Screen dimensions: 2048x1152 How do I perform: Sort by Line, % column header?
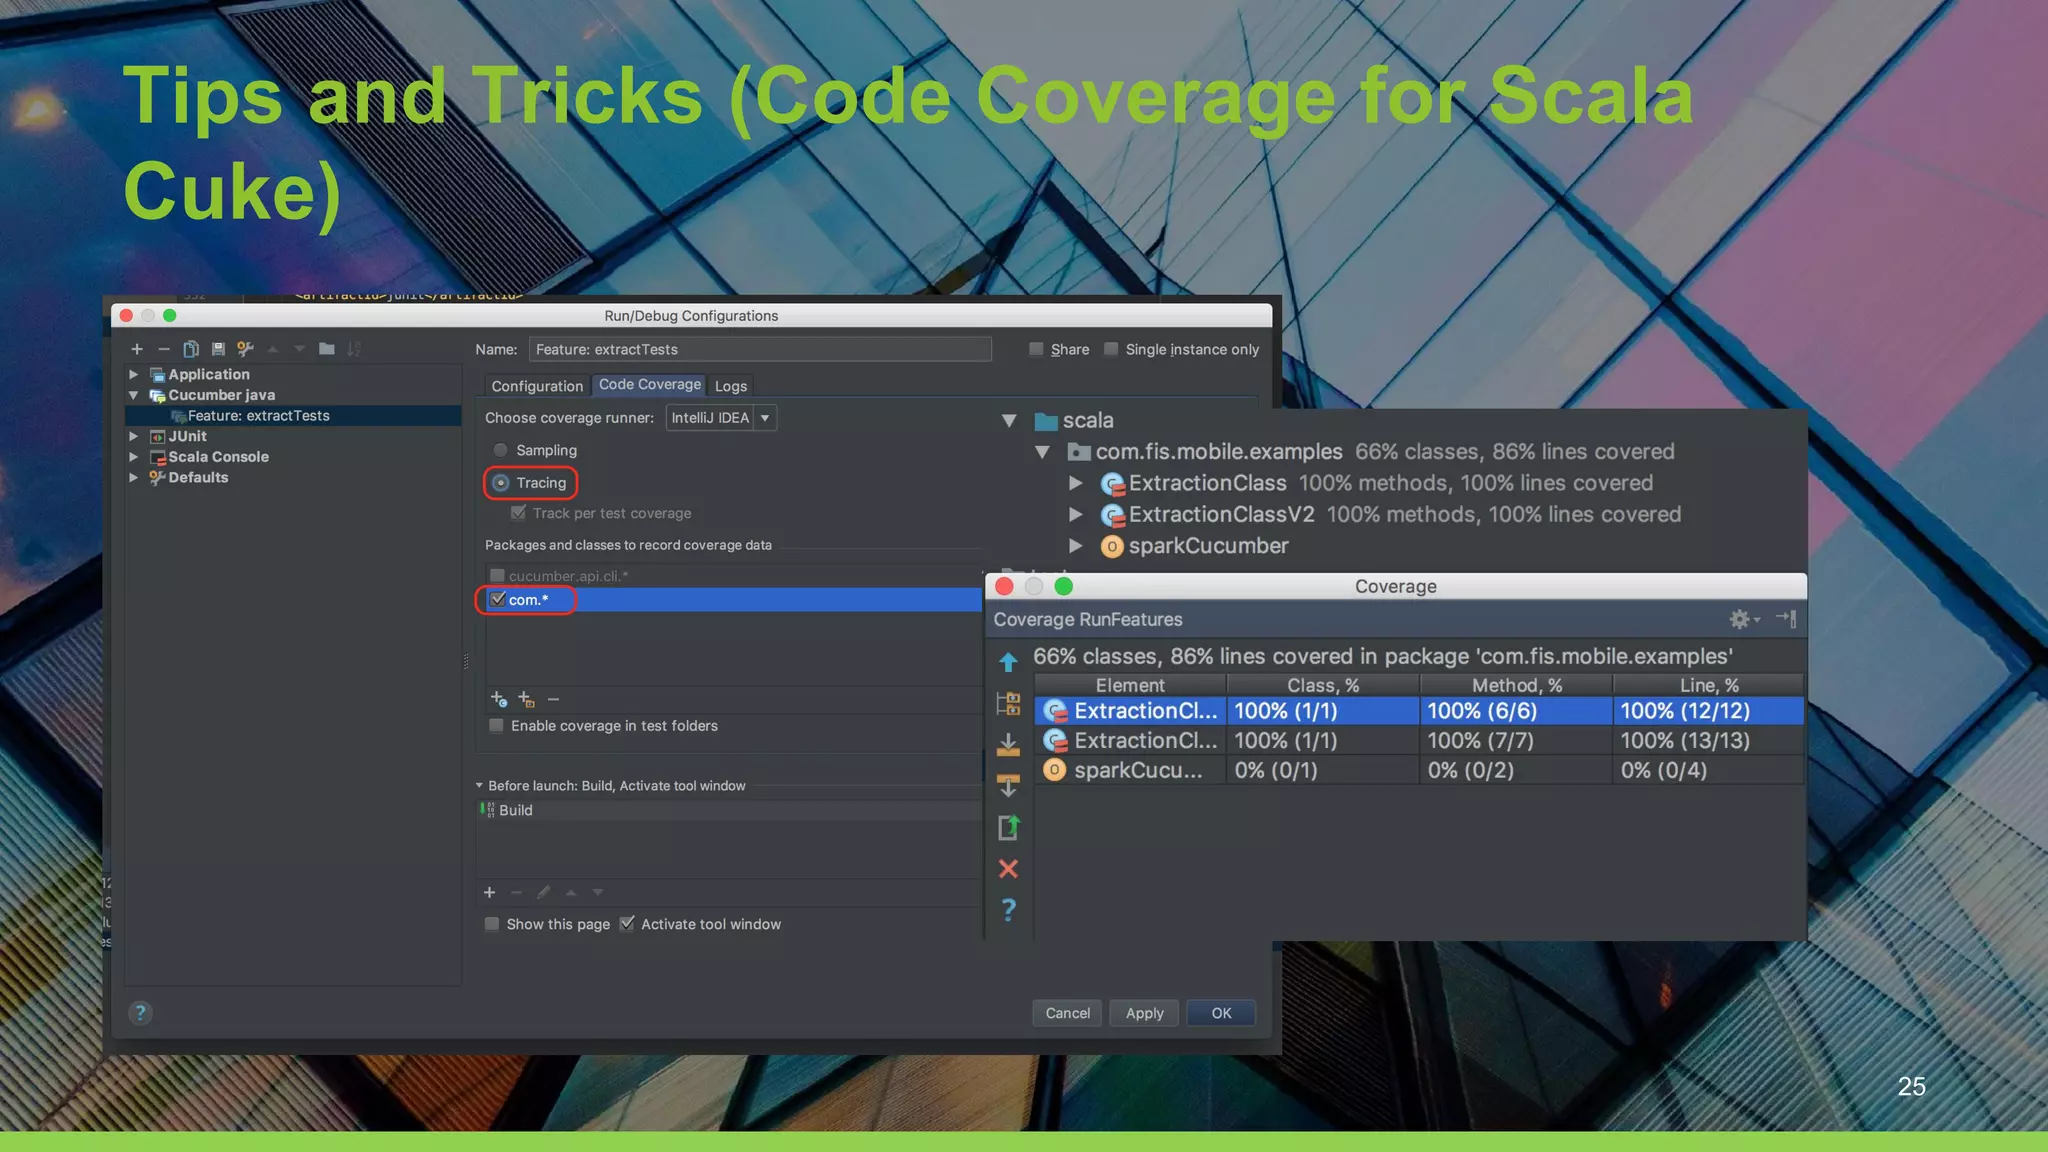[1709, 685]
